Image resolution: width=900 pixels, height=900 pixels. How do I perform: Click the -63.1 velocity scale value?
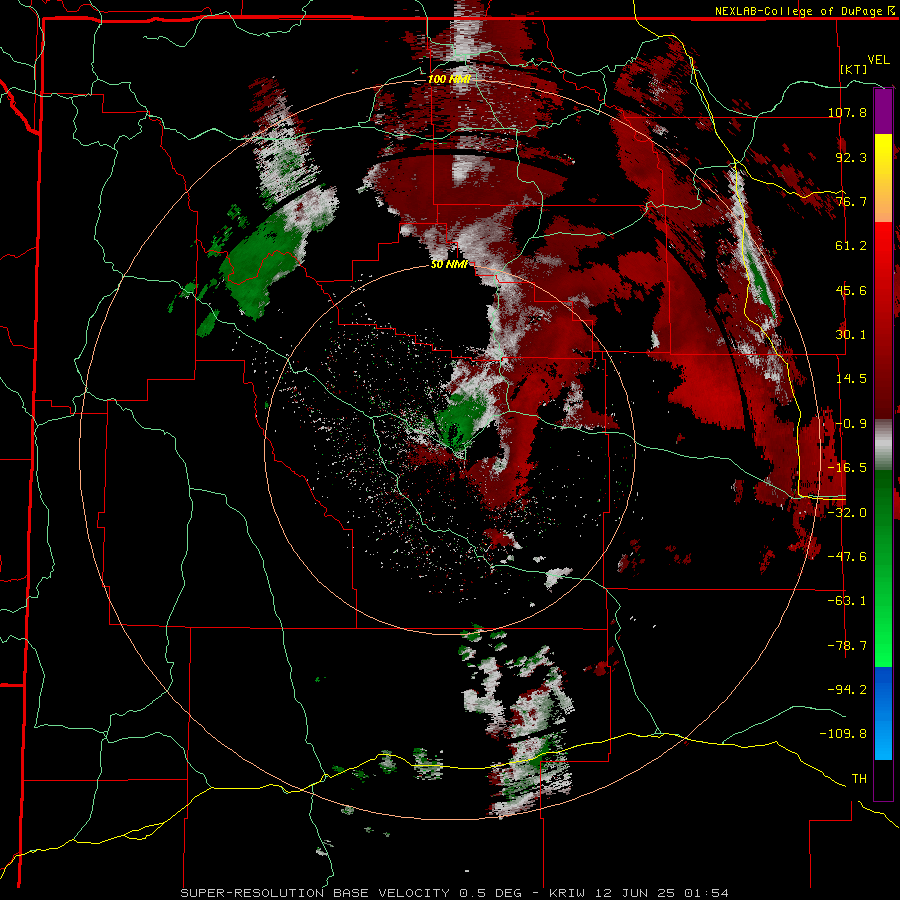tap(847, 601)
